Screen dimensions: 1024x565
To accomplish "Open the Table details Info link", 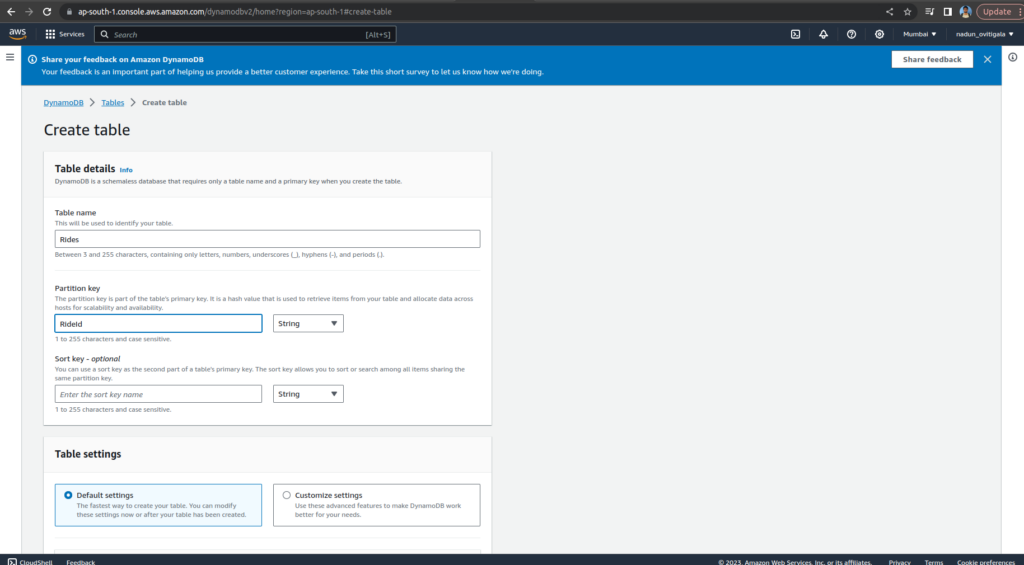I will click(126, 170).
